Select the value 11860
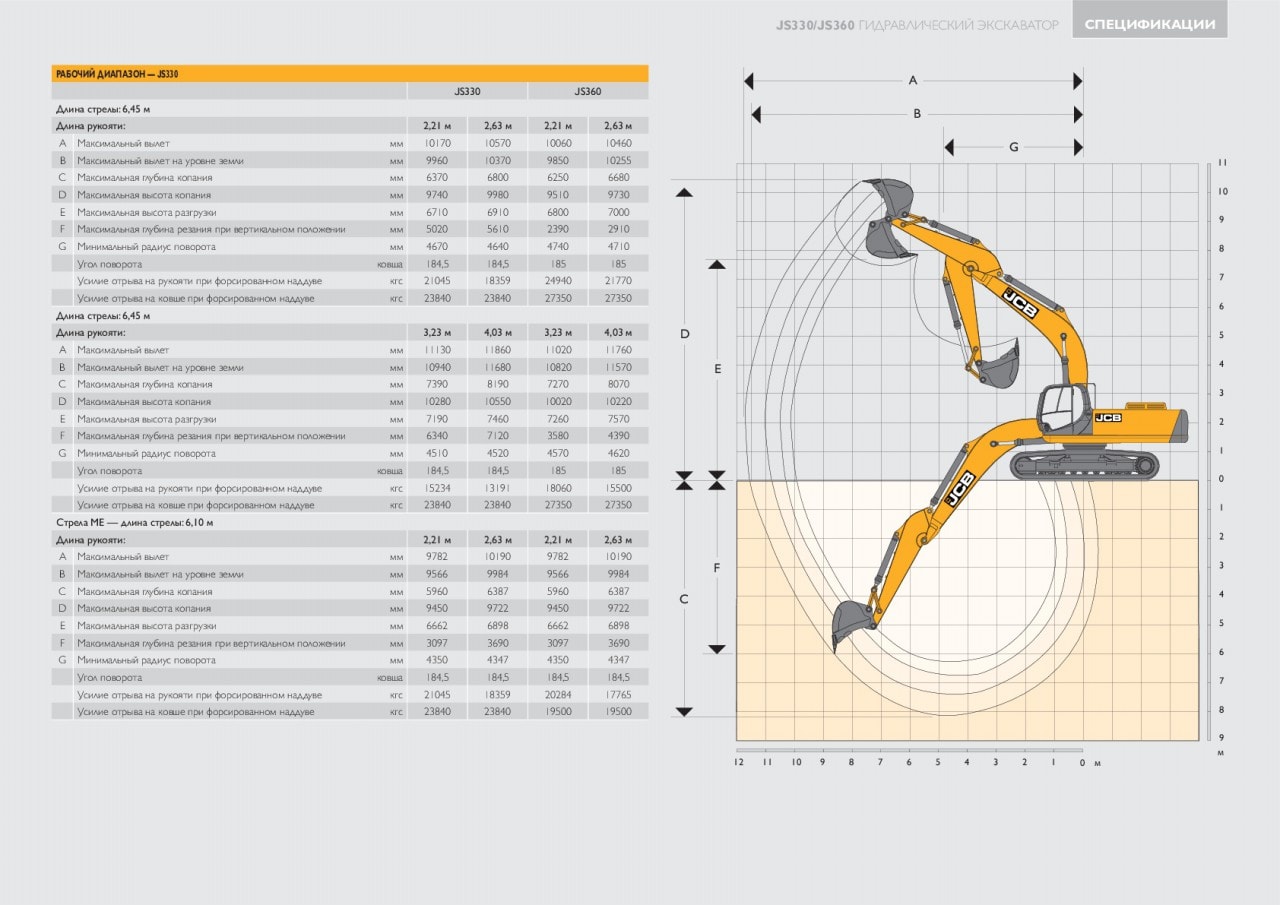 coord(497,350)
